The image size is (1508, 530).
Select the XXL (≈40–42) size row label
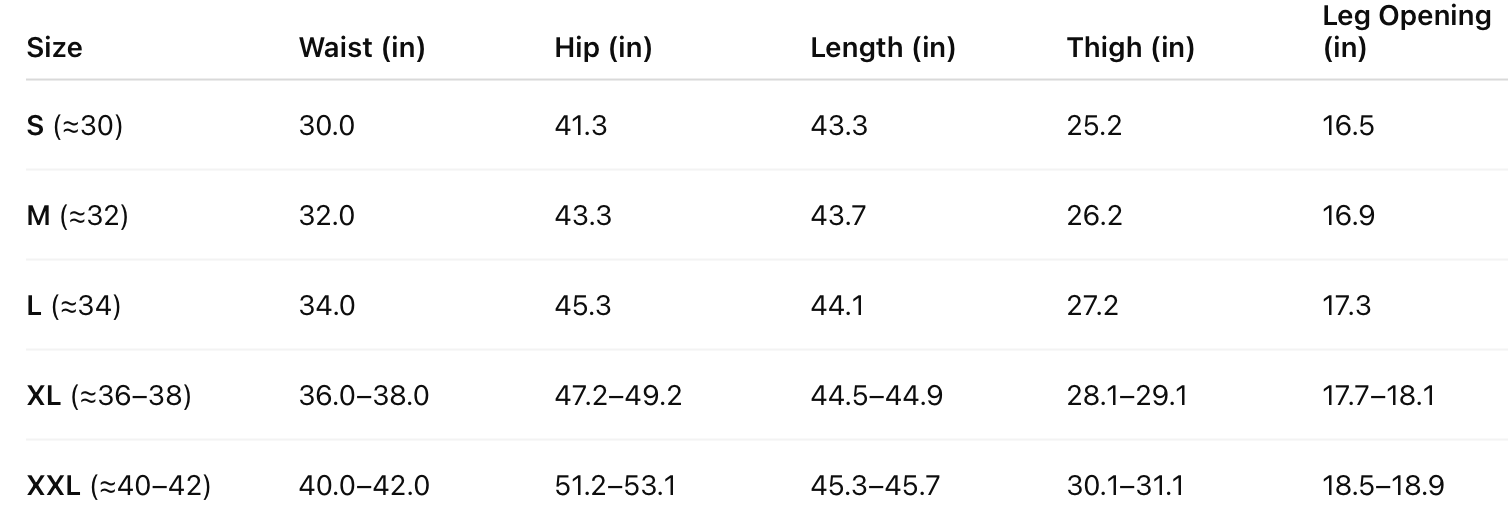[x=118, y=486]
